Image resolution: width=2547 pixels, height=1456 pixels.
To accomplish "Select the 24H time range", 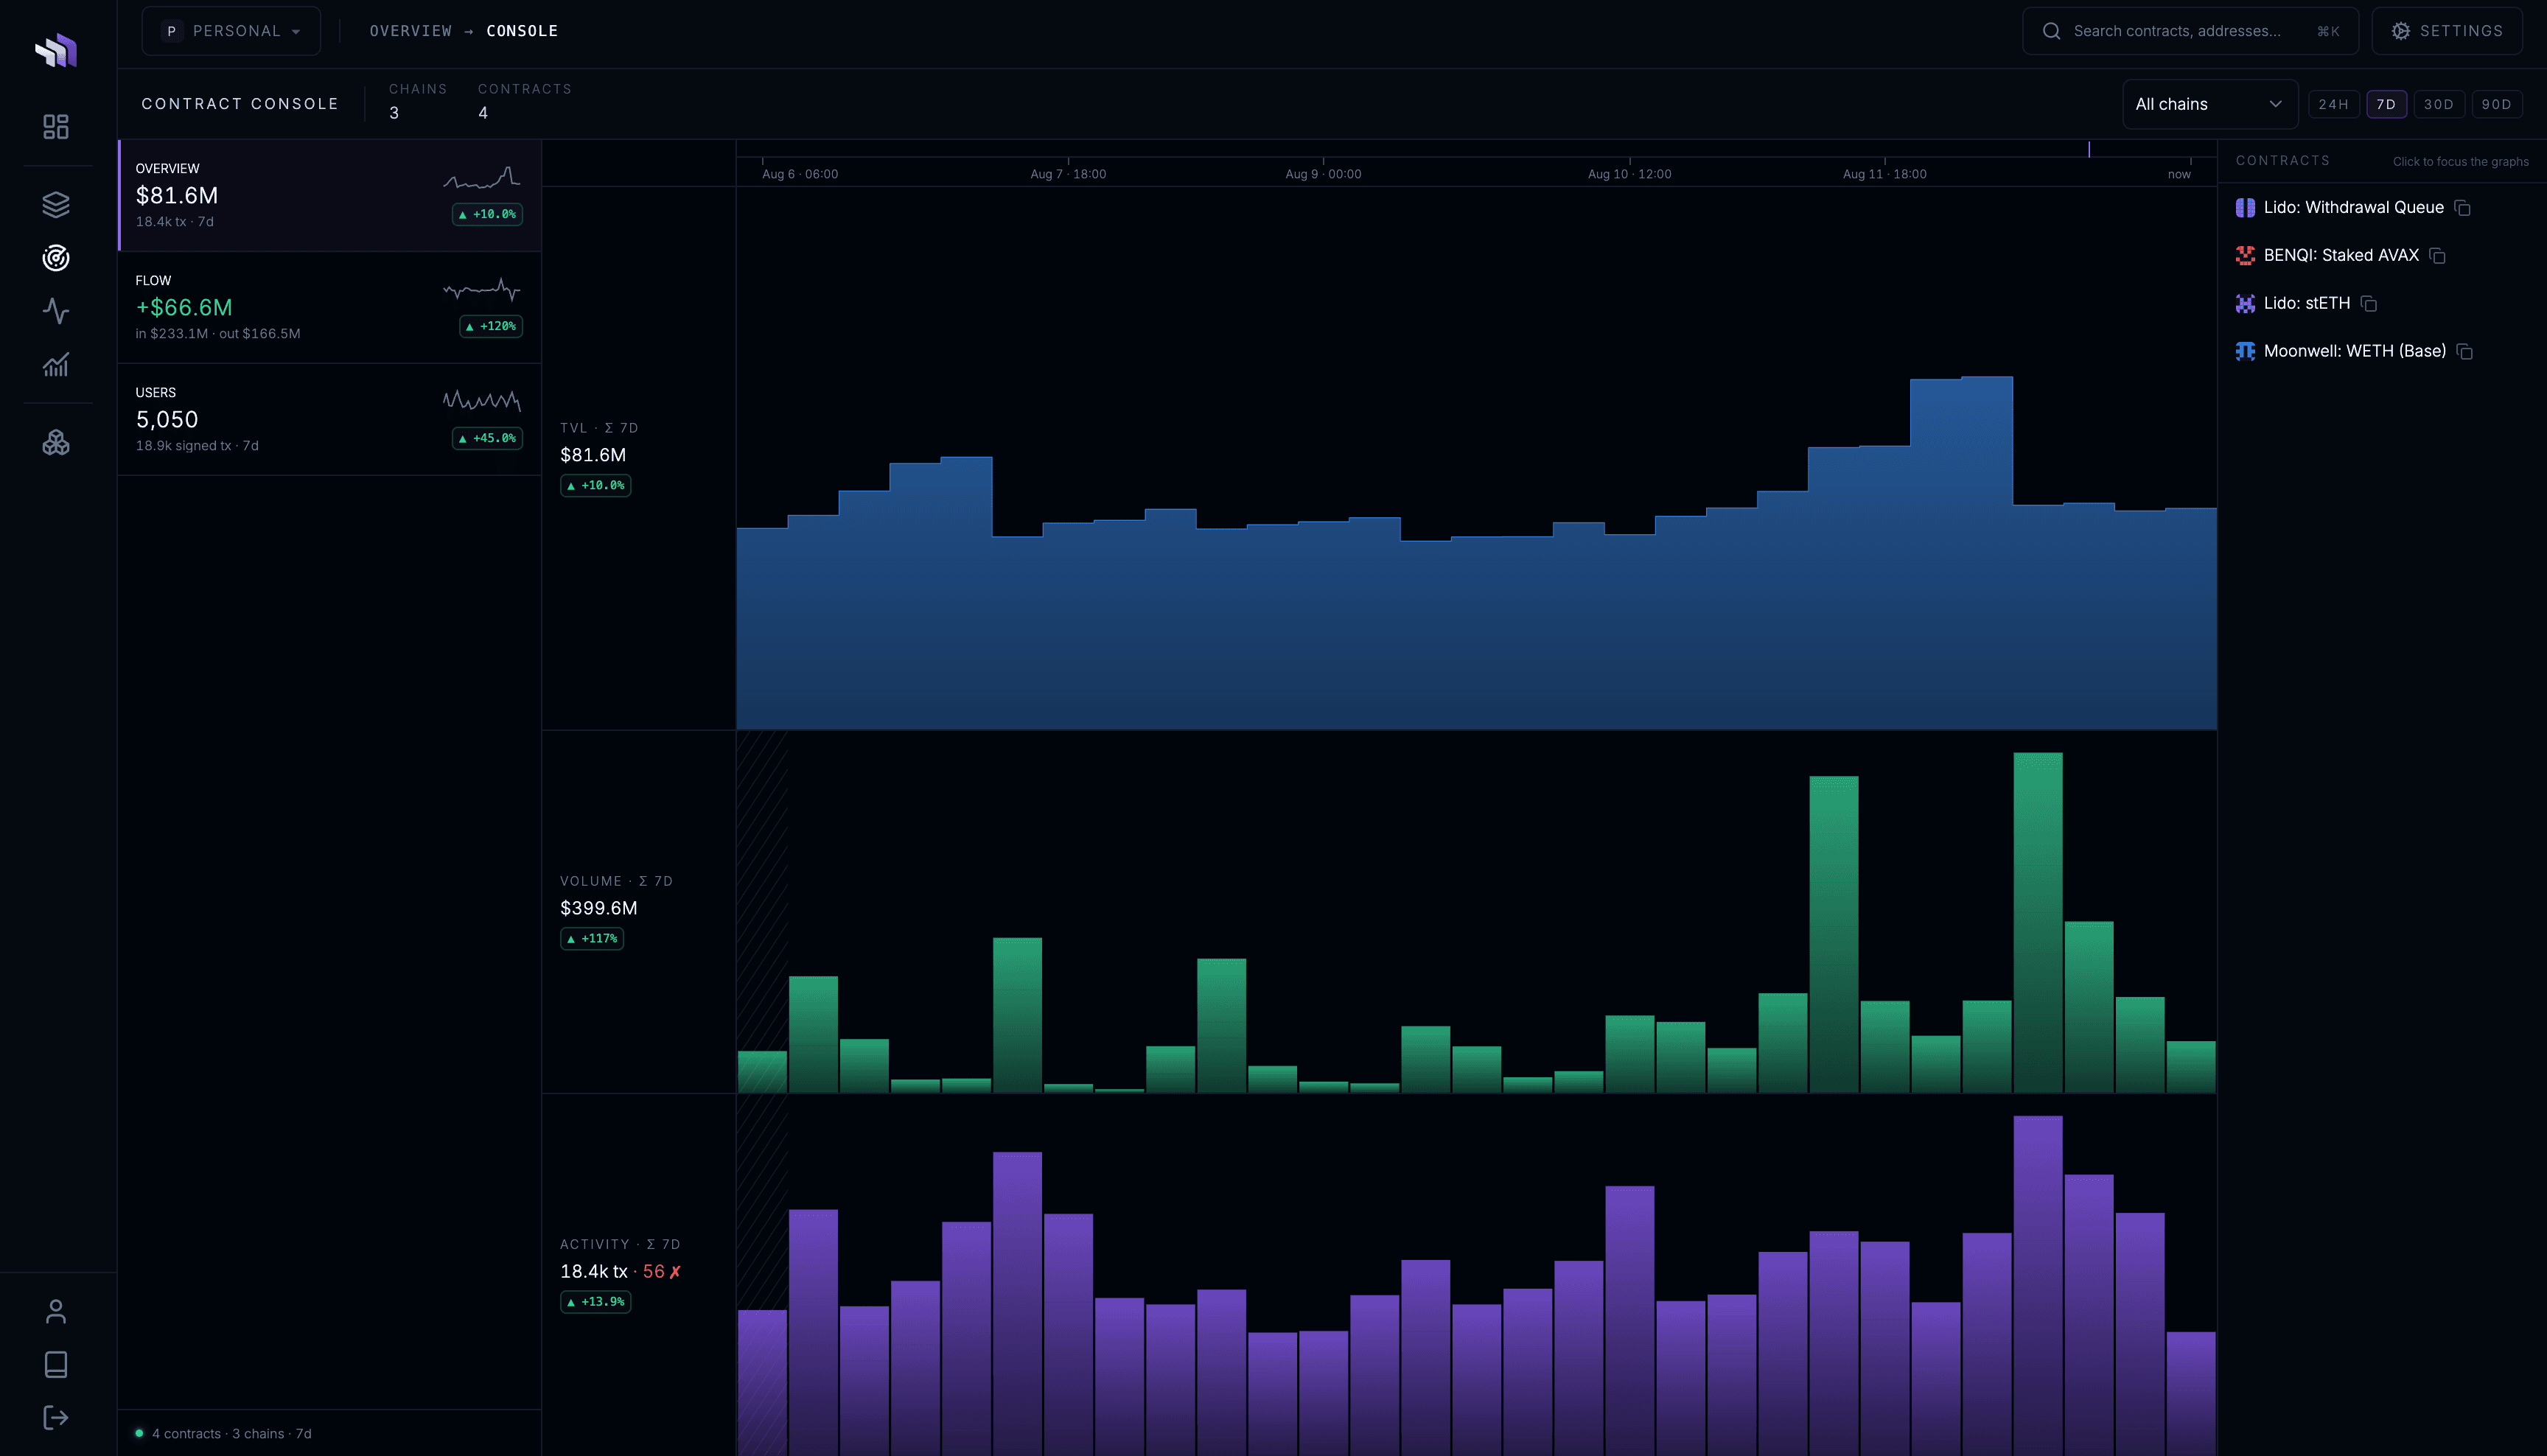I will [x=2333, y=104].
